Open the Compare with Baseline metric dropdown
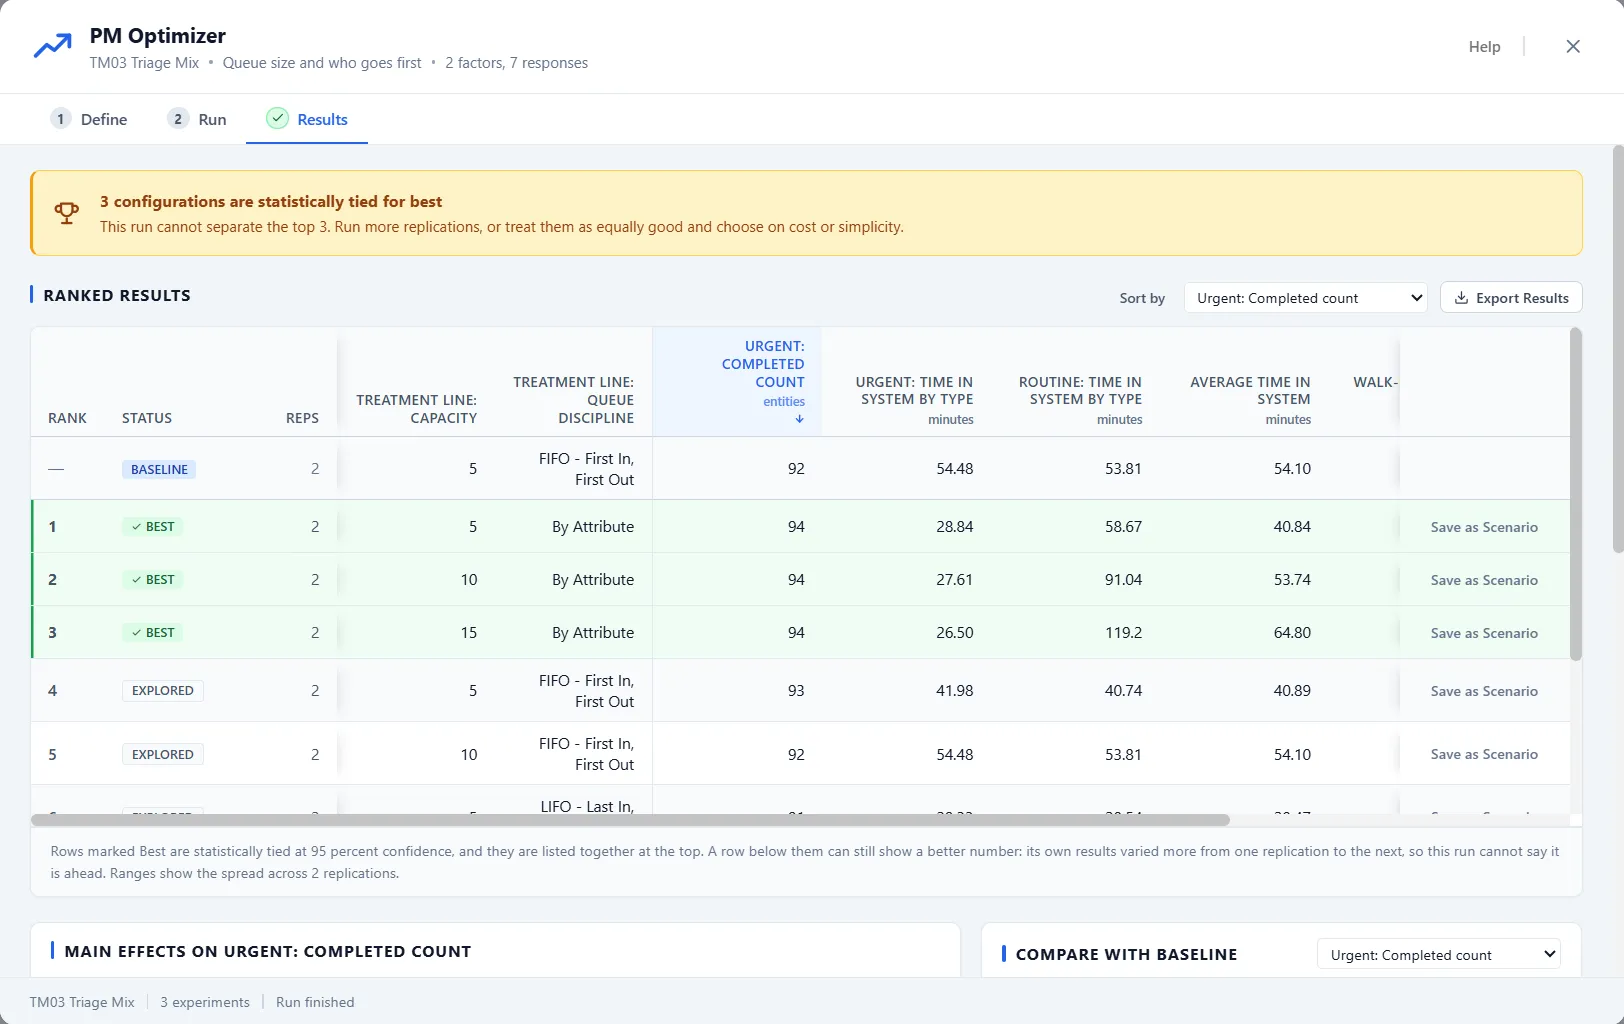This screenshot has height=1024, width=1624. click(x=1439, y=955)
